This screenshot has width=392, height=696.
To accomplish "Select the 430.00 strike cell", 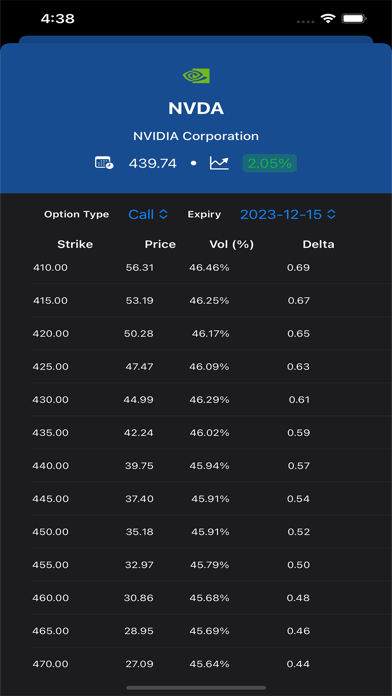I will pyautogui.click(x=51, y=399).
